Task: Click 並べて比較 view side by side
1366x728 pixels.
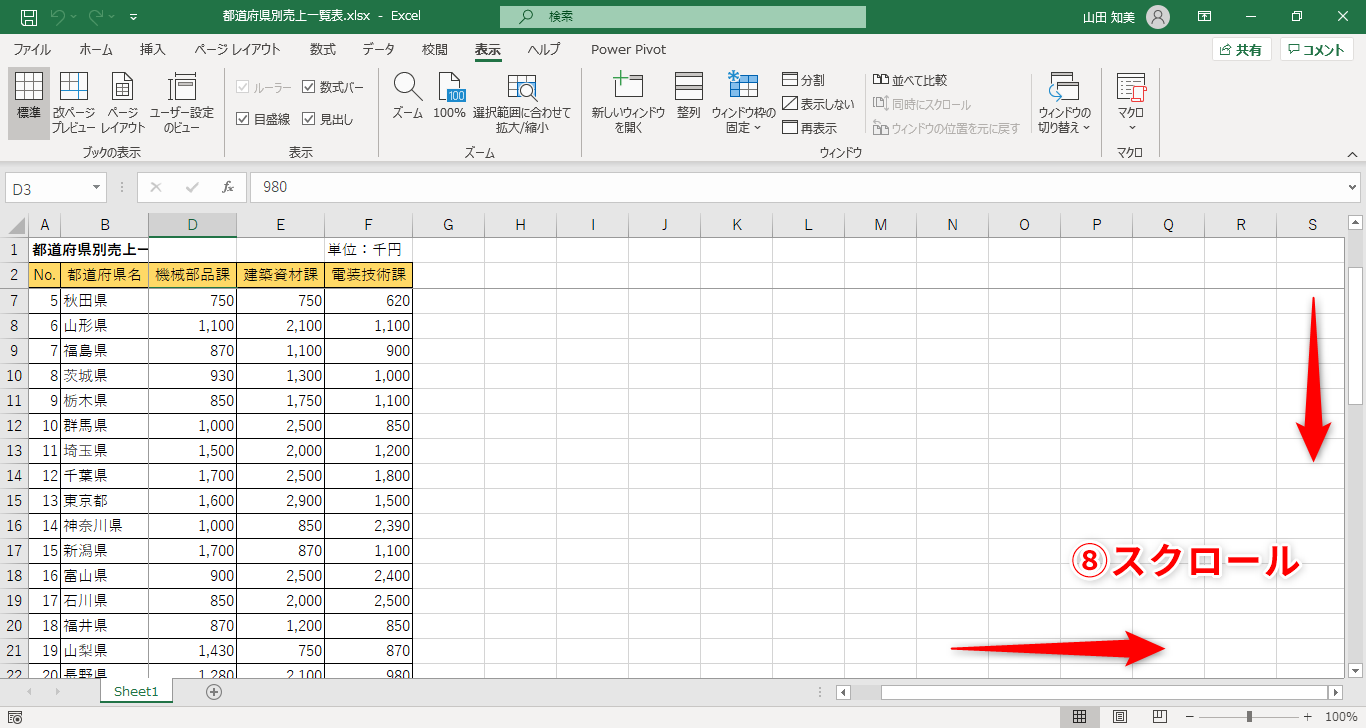Action: (910, 80)
